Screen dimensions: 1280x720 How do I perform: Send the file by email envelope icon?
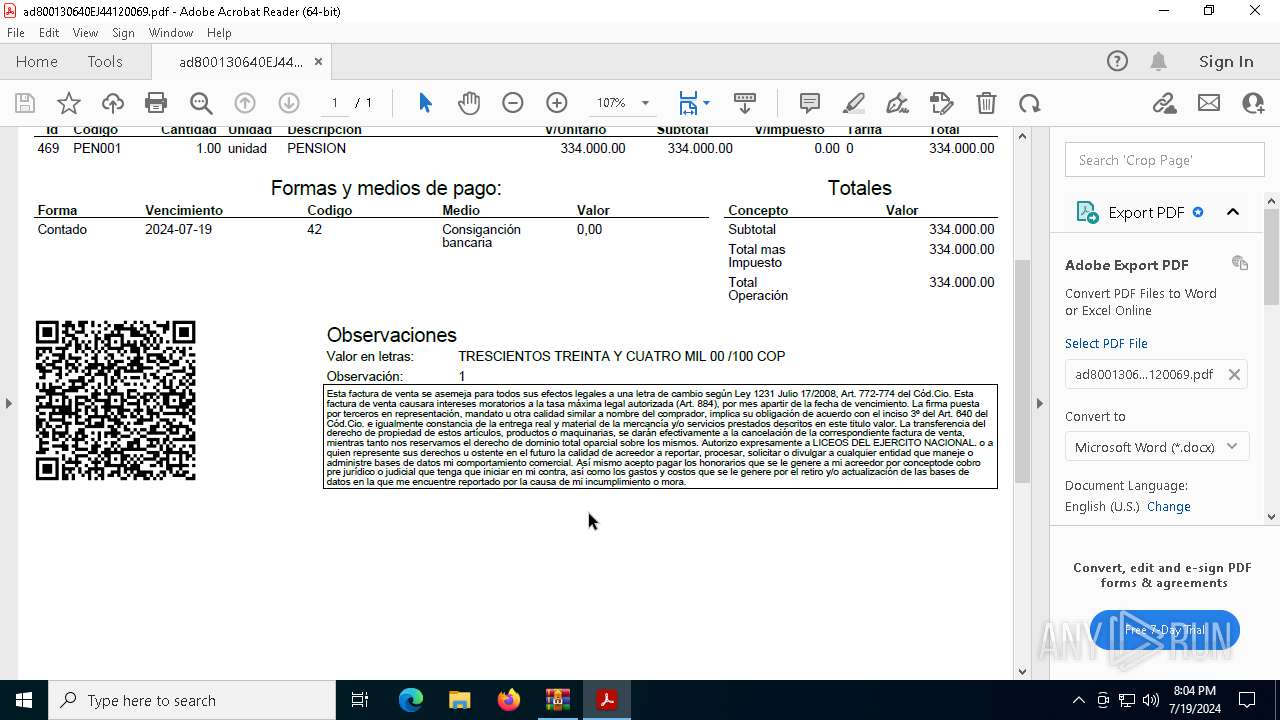click(x=1209, y=103)
